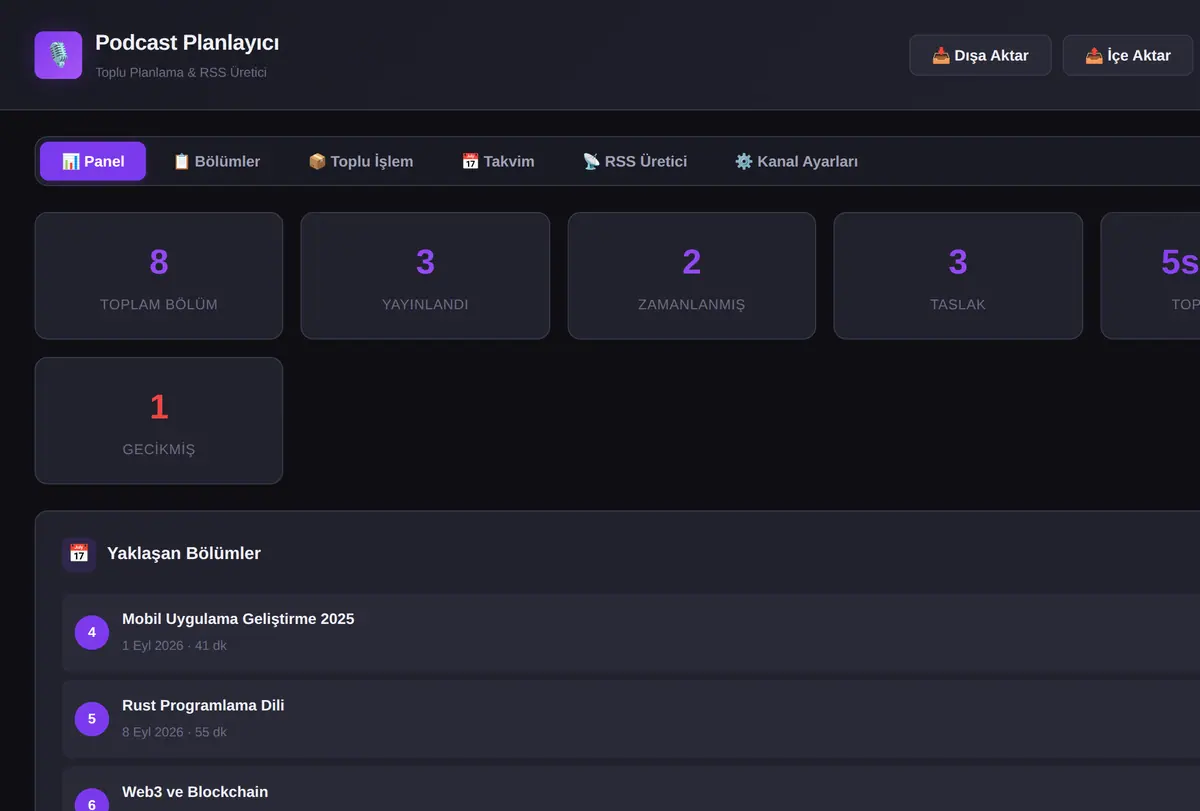Click episode number 6 purple badge
Viewport: 1200px width, 811px height.
coord(92,804)
